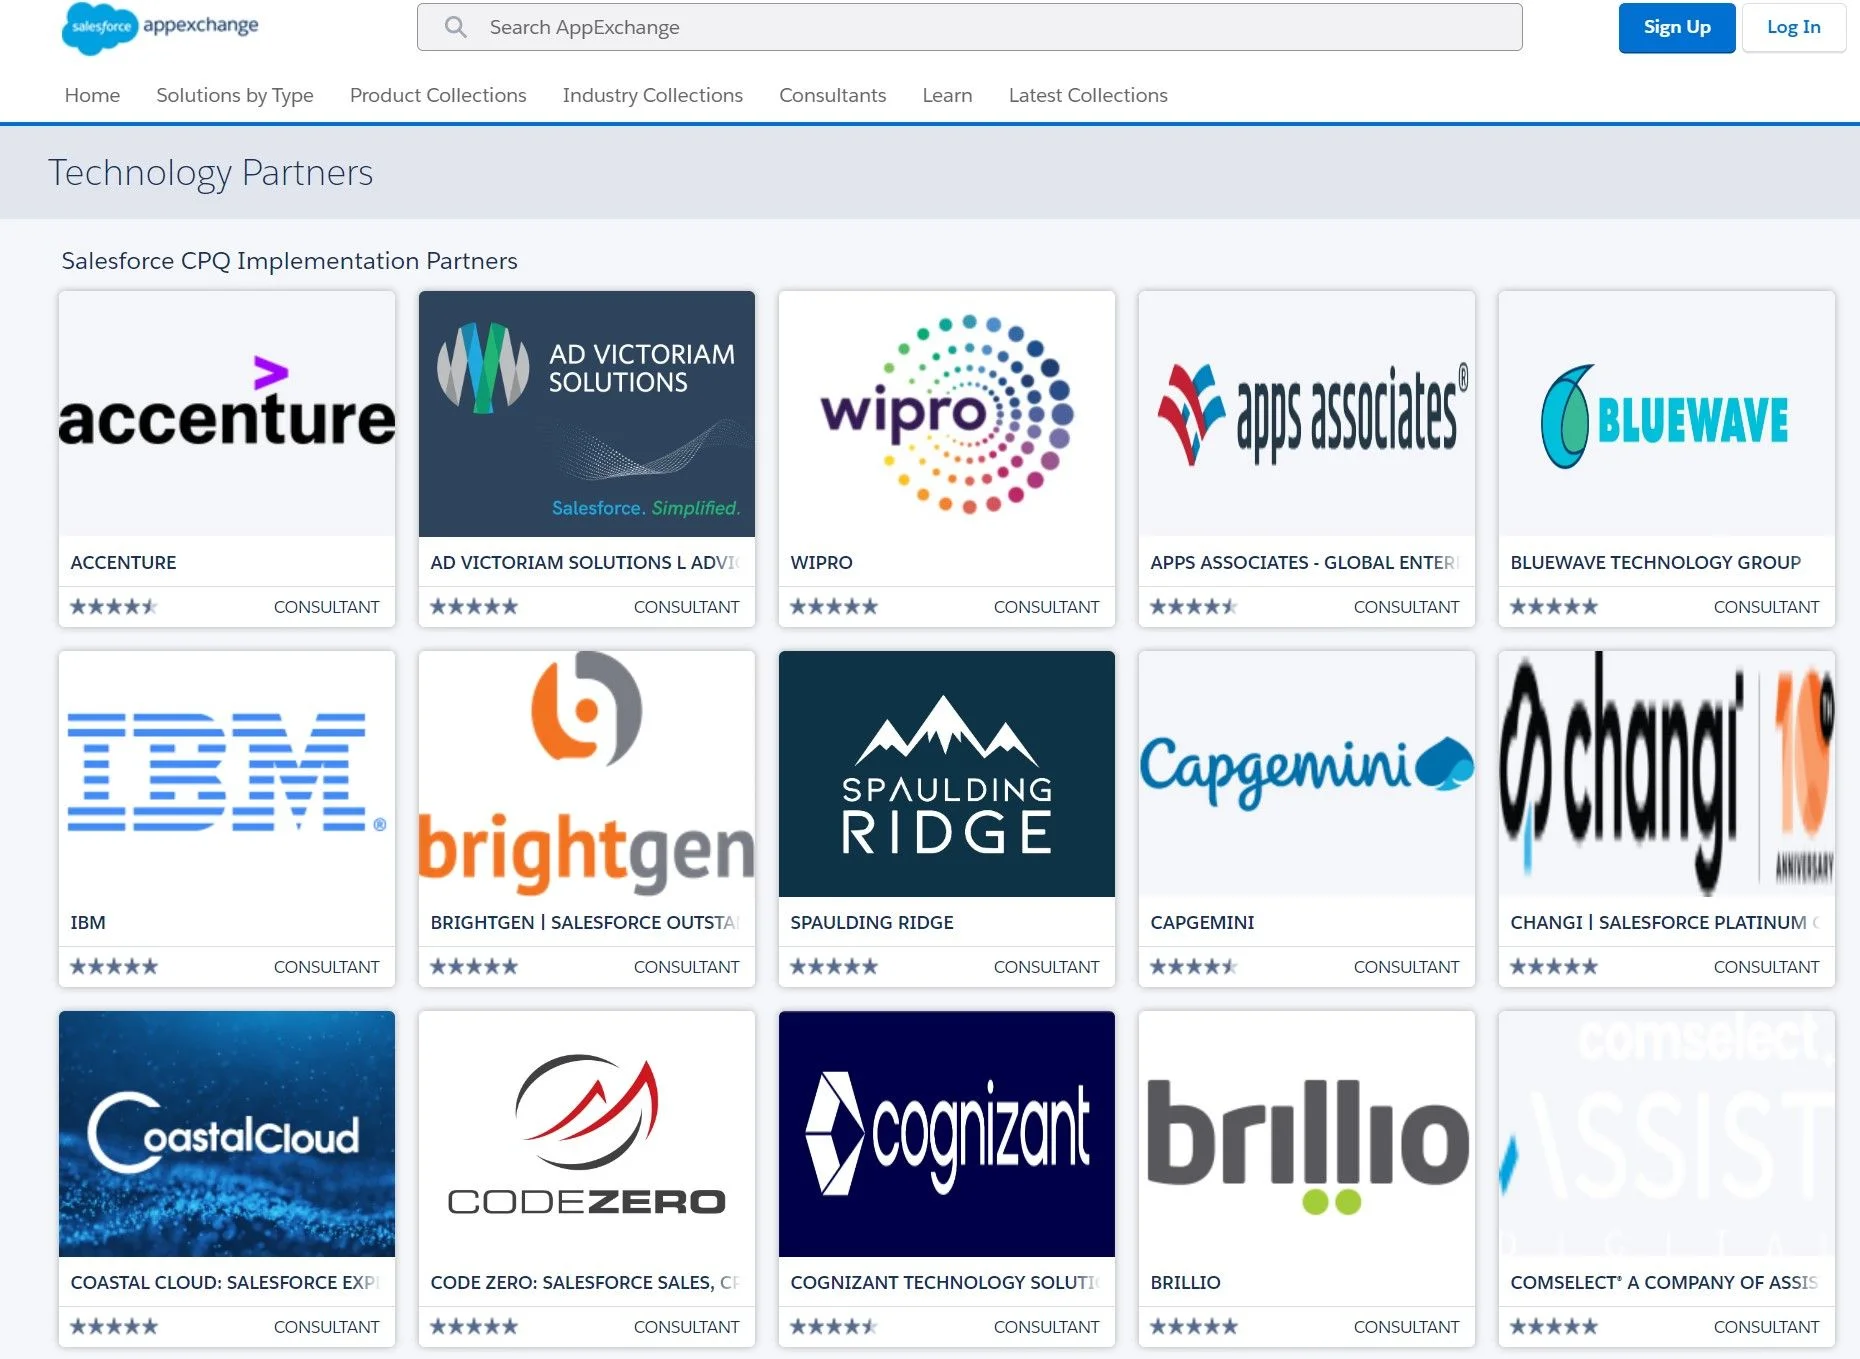Screen dimensions: 1860x1359
Task: Click SPAULDING RIDGE listing title
Action: (872, 922)
